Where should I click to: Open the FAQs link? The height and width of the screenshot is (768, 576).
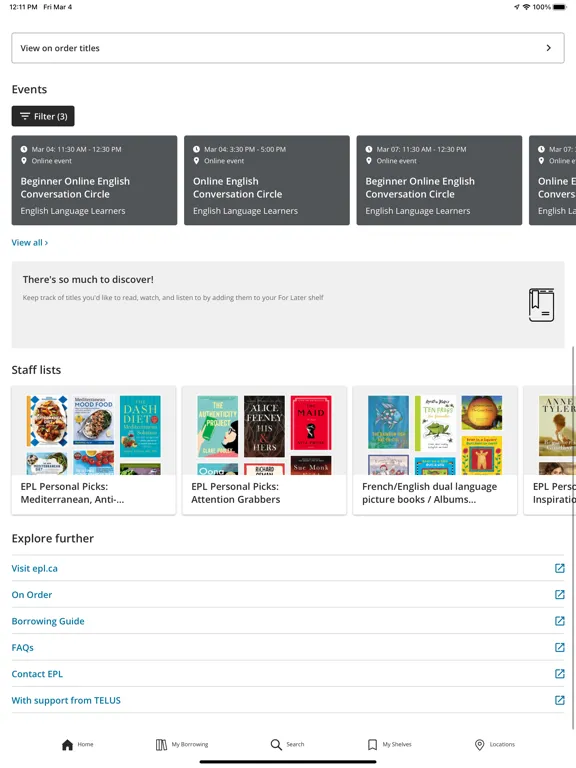click(x=23, y=648)
